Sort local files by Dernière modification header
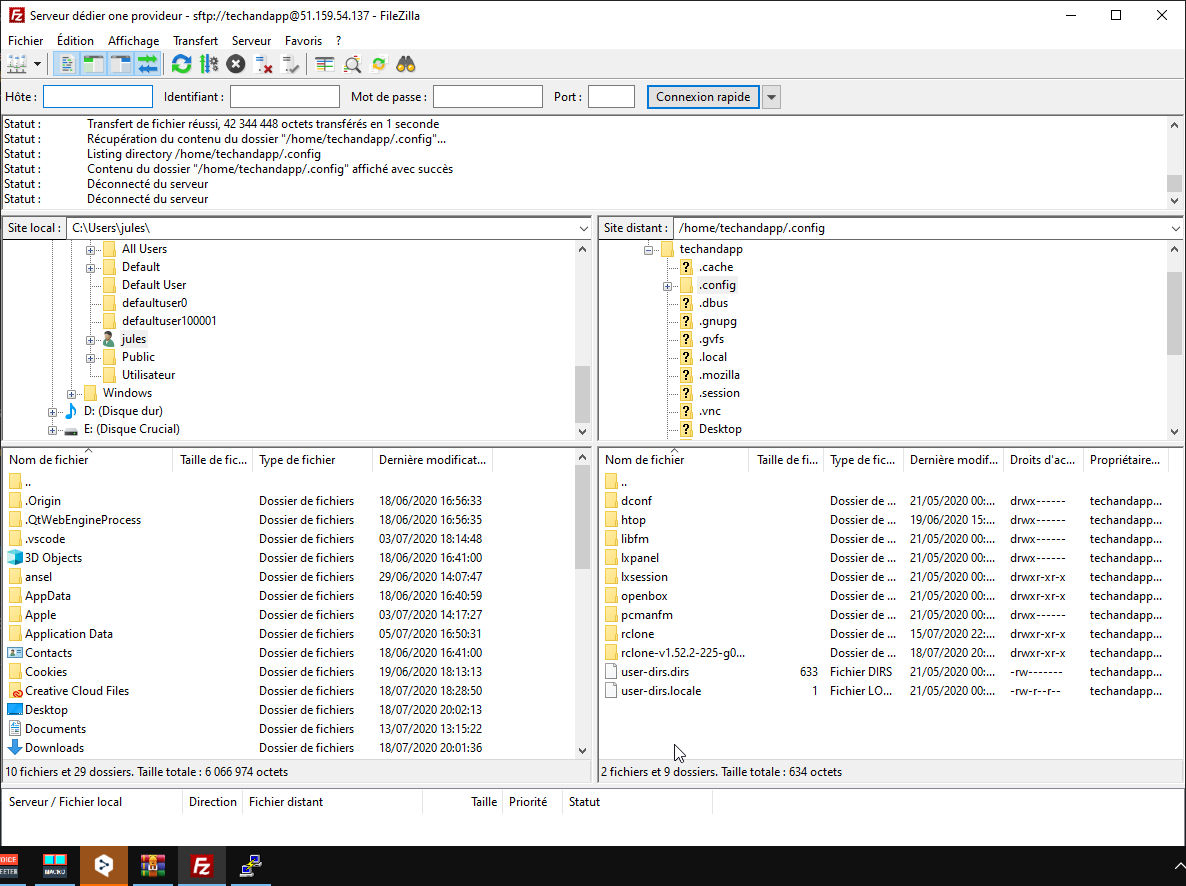Viewport: 1186px width, 886px height. coord(432,460)
